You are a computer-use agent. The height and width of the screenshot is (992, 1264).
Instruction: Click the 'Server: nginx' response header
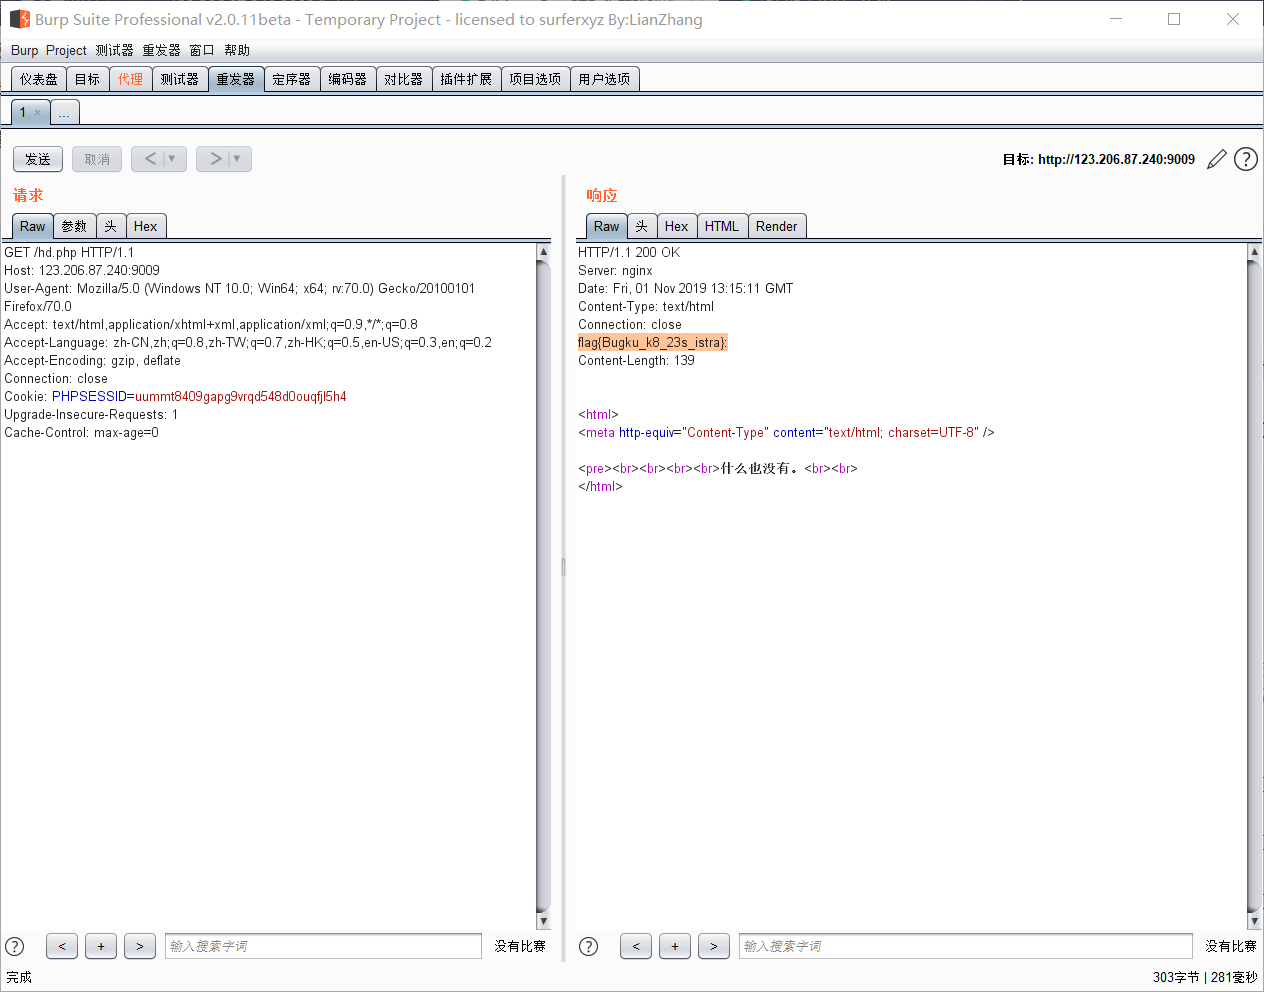pos(615,271)
